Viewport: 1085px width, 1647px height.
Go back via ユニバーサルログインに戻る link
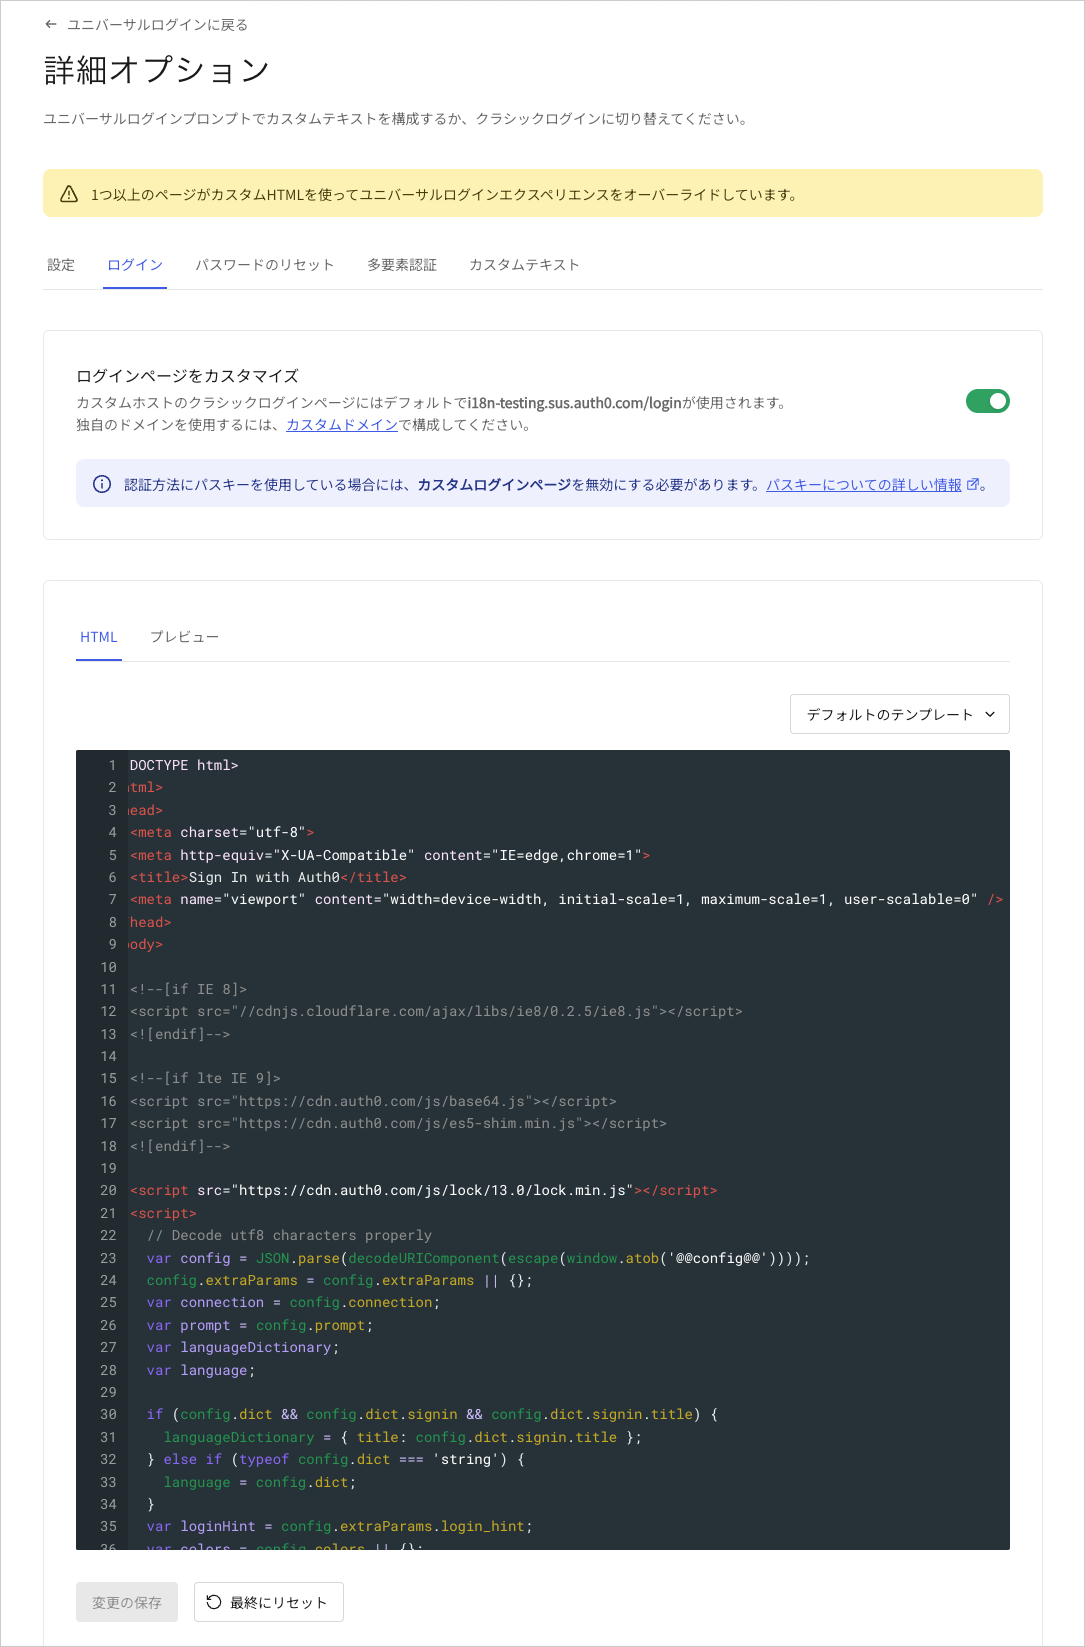[x=157, y=25]
